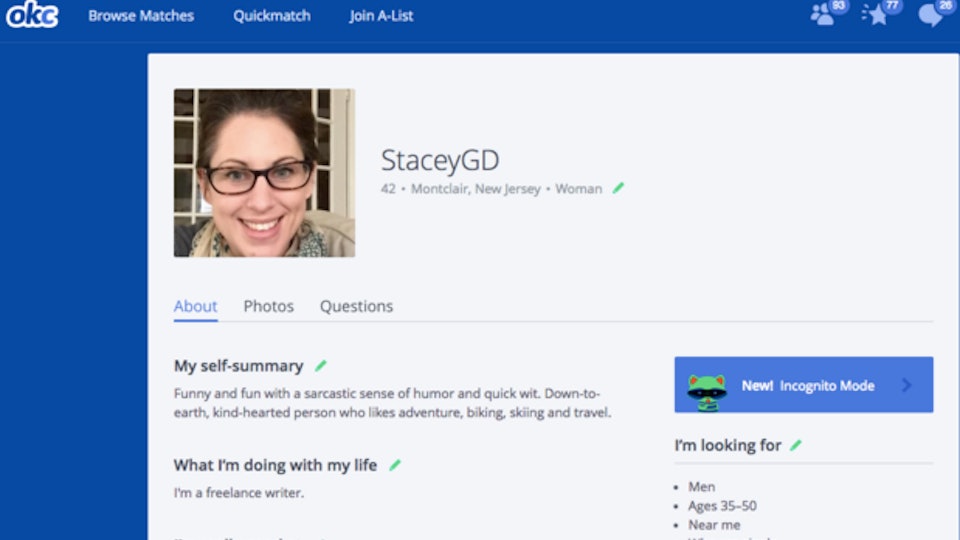Go to Quickmatch in the navigation bar
The width and height of the screenshot is (960, 540).
[272, 16]
